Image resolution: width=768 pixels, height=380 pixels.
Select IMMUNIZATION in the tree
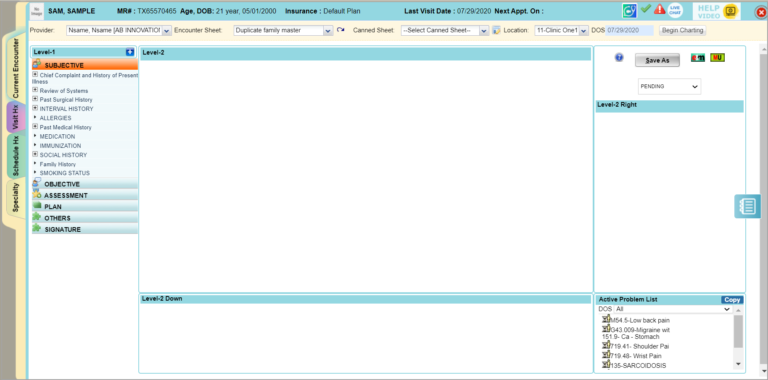(x=60, y=146)
